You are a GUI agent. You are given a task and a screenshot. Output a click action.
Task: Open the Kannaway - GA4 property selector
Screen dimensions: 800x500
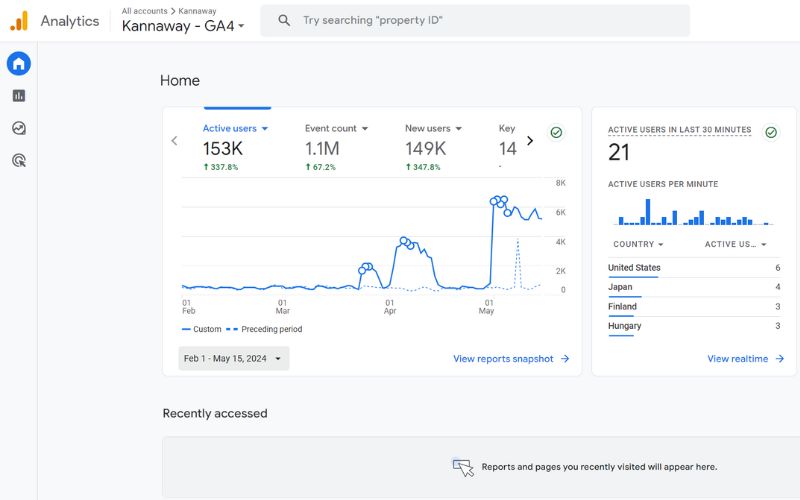point(183,26)
